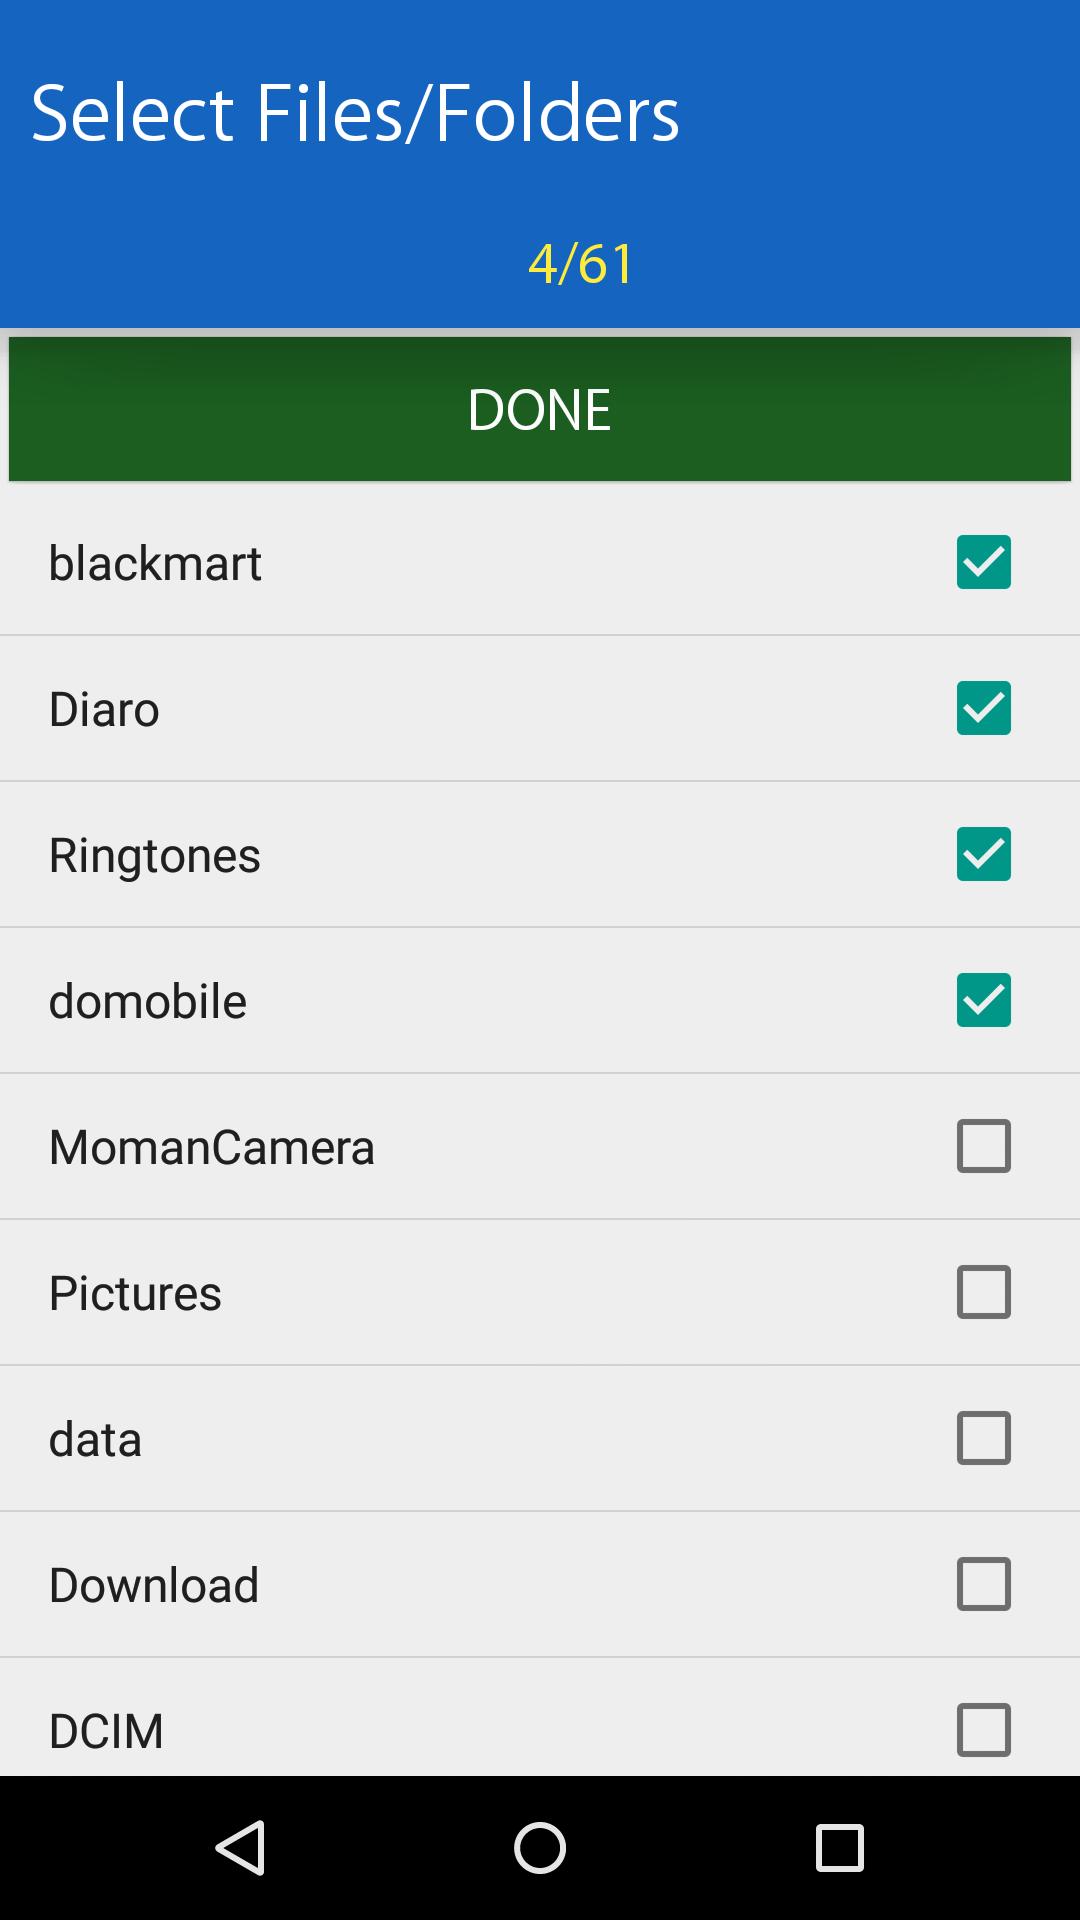Tap the MomanCamera folder name
1080x1920 pixels.
click(x=211, y=1147)
